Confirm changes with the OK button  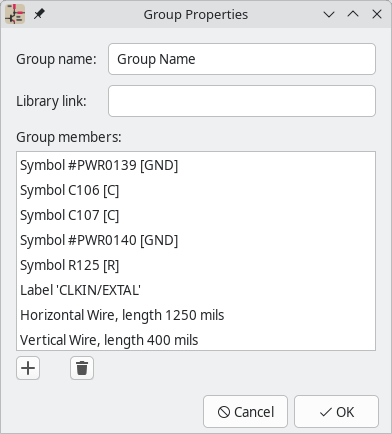[x=336, y=412]
